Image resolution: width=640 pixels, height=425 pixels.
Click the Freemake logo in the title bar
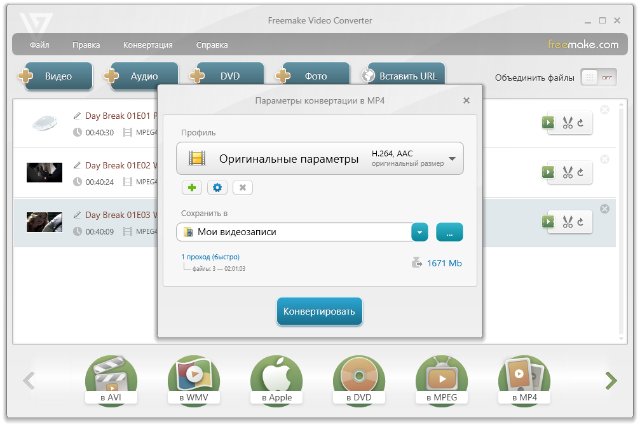[x=36, y=24]
